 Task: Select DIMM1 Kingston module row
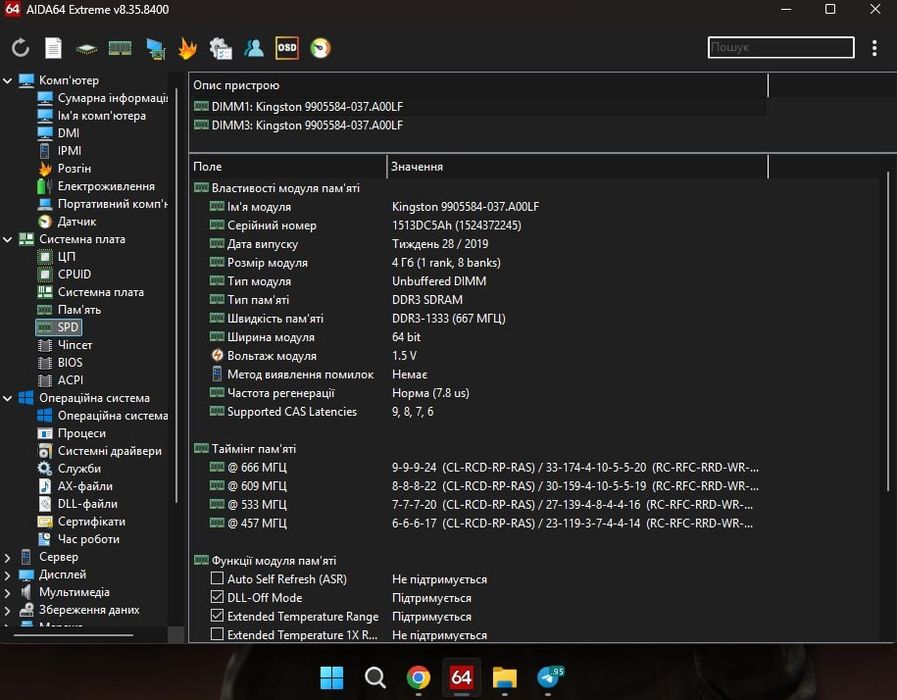pyautogui.click(x=478, y=107)
